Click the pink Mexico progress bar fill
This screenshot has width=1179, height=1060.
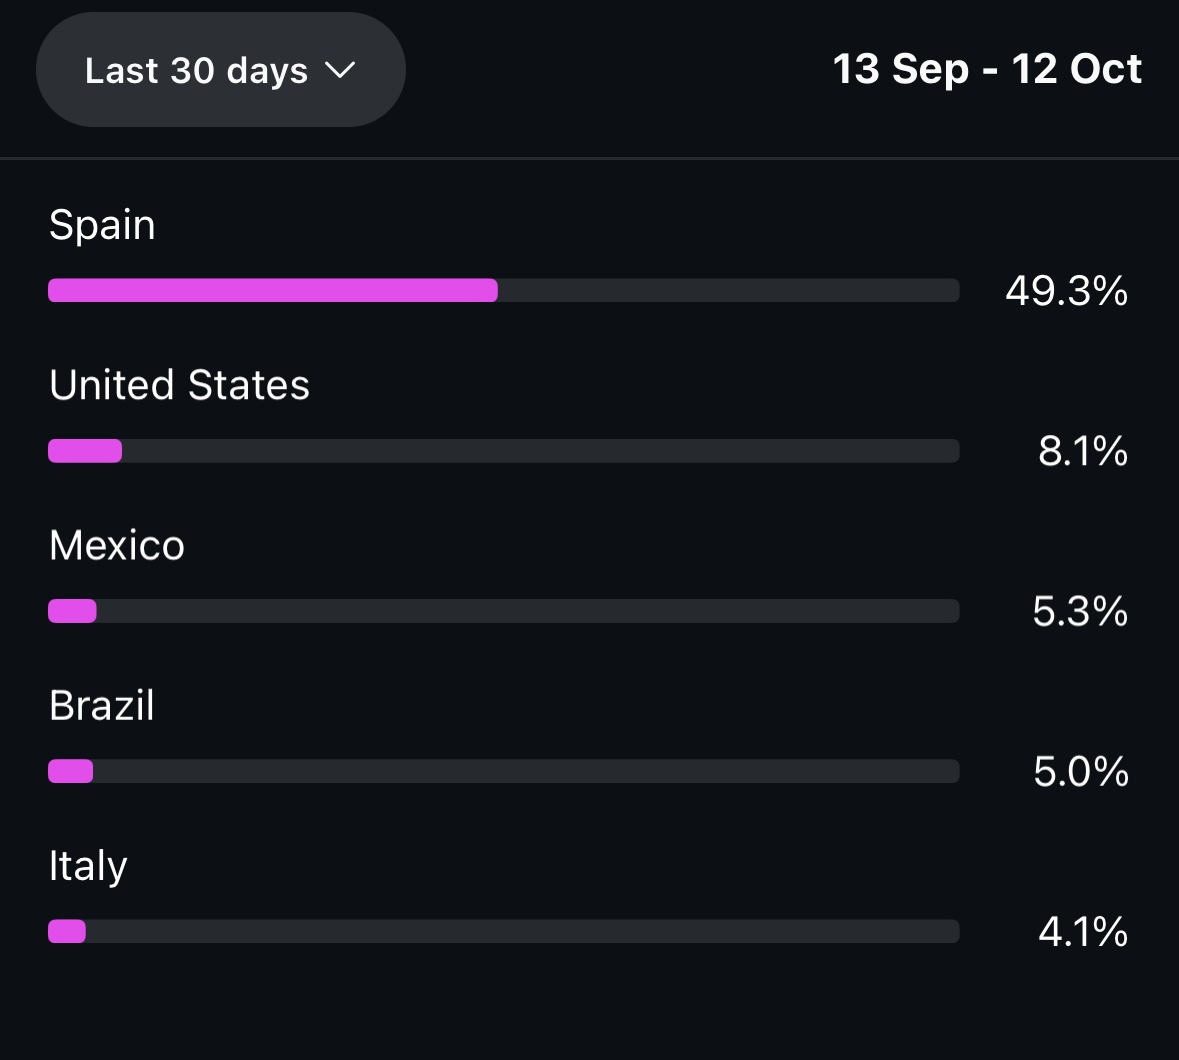pyautogui.click(x=72, y=611)
